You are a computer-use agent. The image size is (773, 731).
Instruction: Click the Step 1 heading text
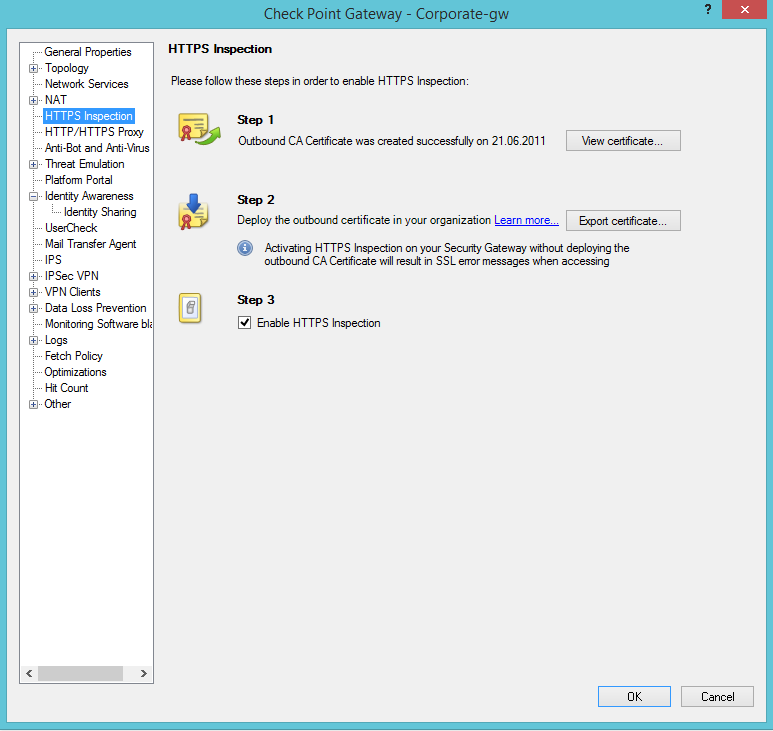click(255, 120)
